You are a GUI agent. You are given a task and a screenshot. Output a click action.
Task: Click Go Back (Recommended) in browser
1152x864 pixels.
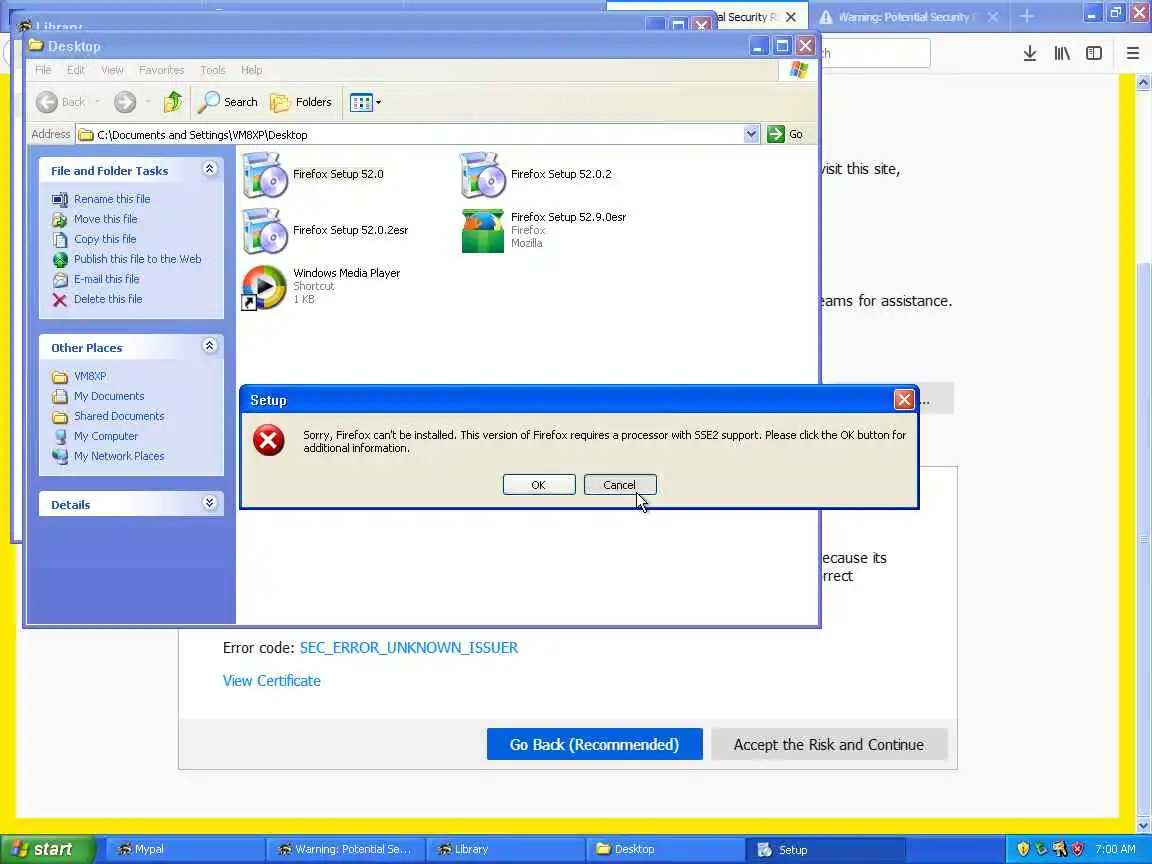tap(594, 744)
